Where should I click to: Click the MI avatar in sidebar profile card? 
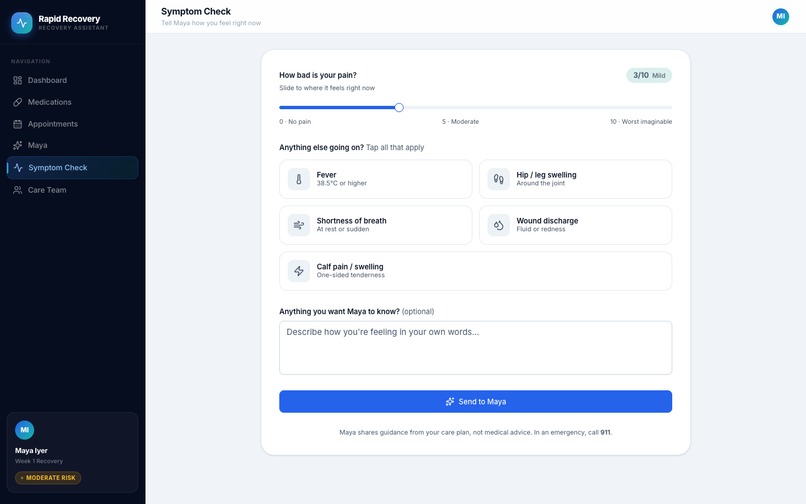pos(24,430)
